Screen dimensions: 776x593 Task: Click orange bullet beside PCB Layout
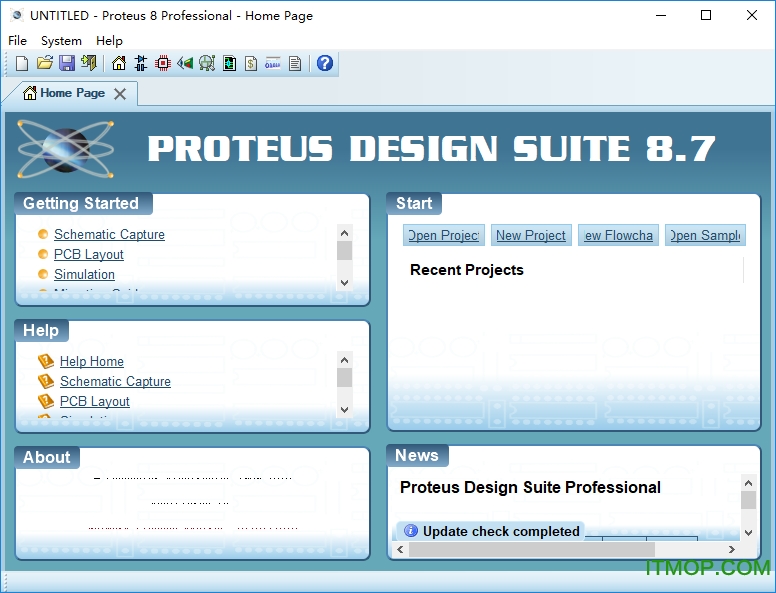pos(43,254)
